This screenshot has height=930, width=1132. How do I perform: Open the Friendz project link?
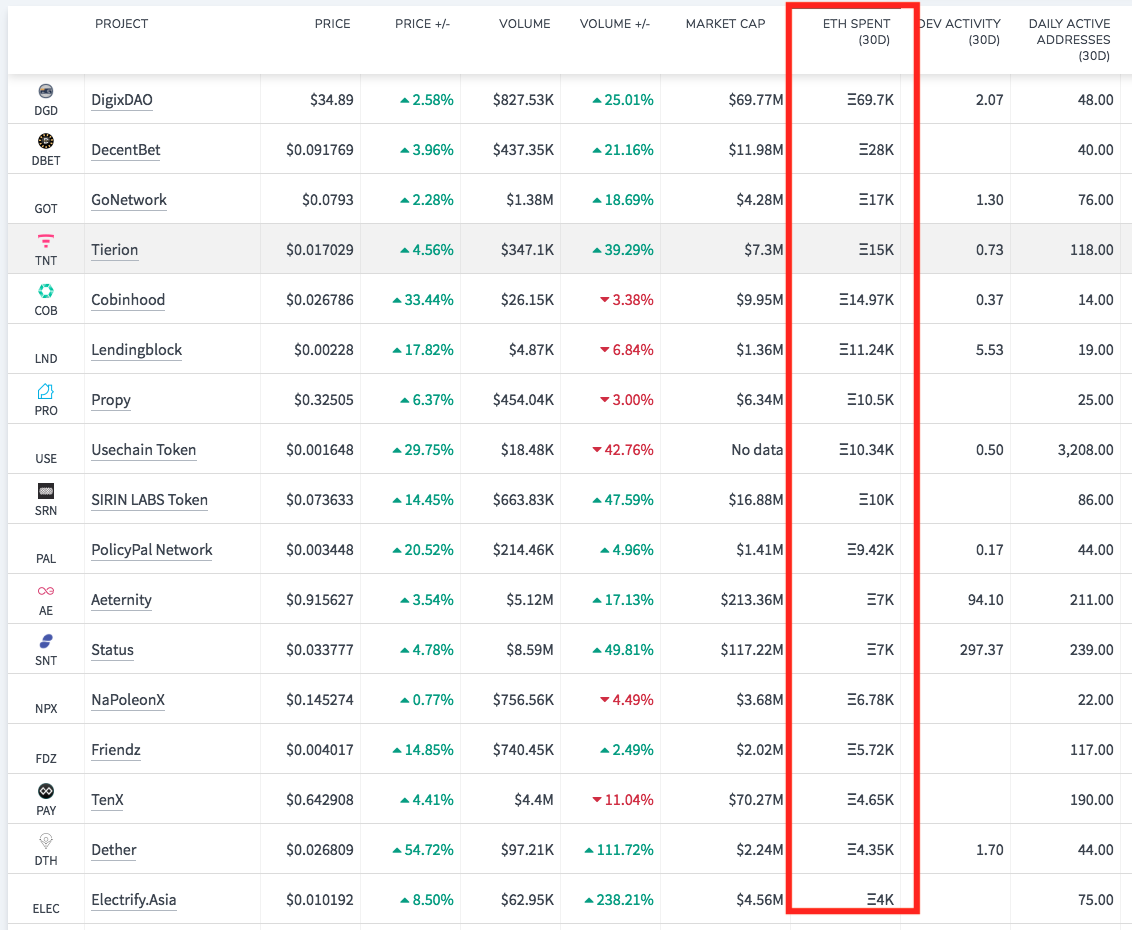[116, 749]
